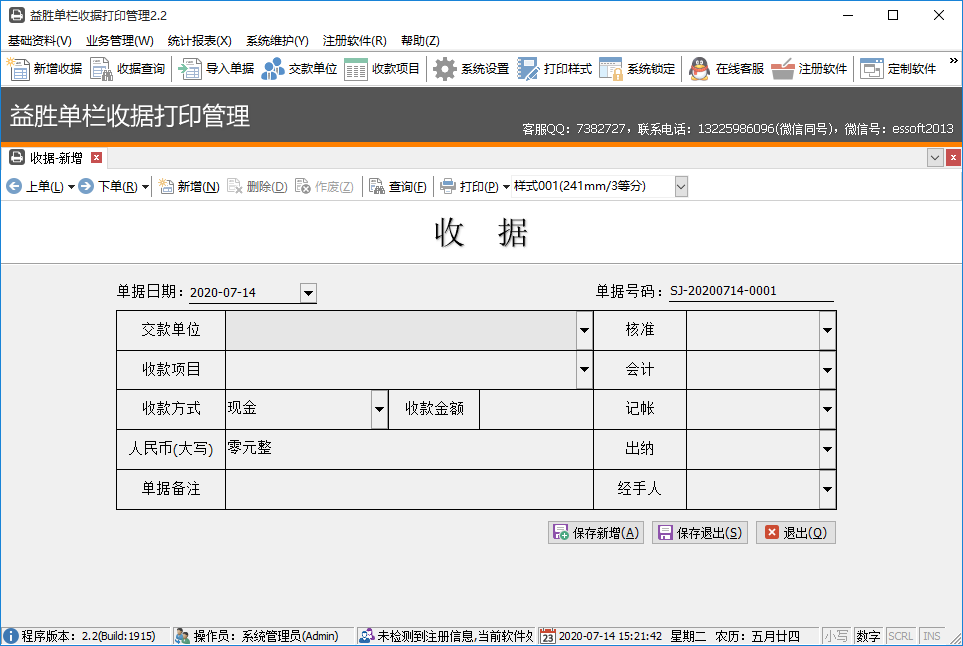The image size is (963, 646).
Task: Close all tabs with far-right red X
Action: (x=953, y=158)
